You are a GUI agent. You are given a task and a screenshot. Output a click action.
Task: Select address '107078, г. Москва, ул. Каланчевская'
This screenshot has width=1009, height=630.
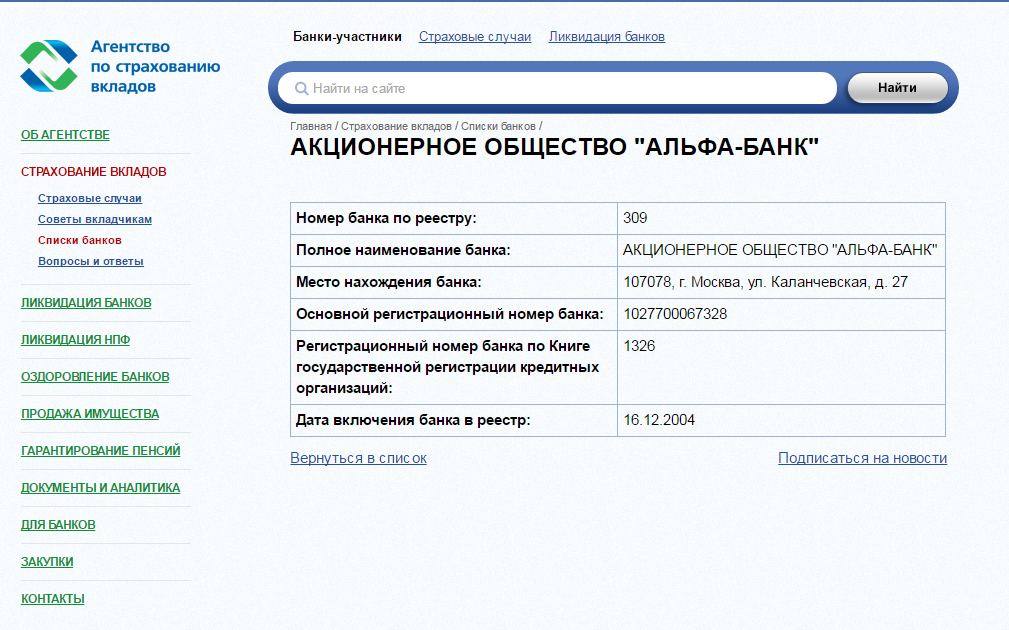[747, 282]
